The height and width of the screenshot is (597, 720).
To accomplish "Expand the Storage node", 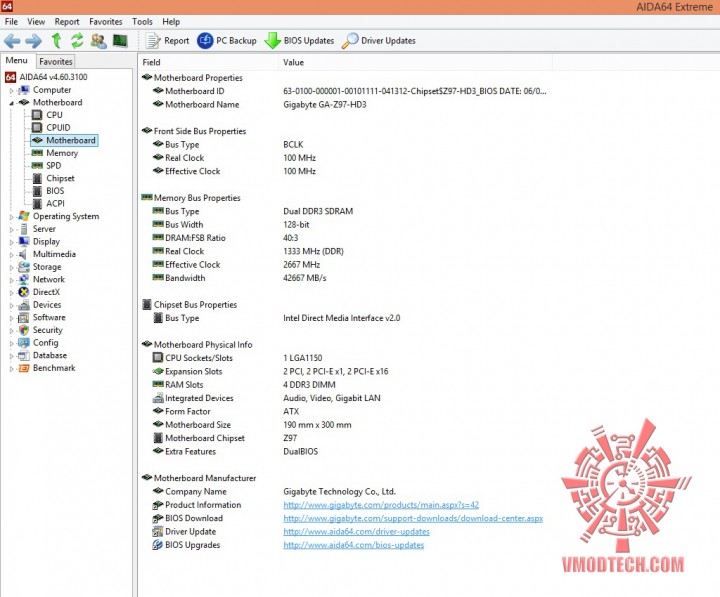I will point(11,267).
